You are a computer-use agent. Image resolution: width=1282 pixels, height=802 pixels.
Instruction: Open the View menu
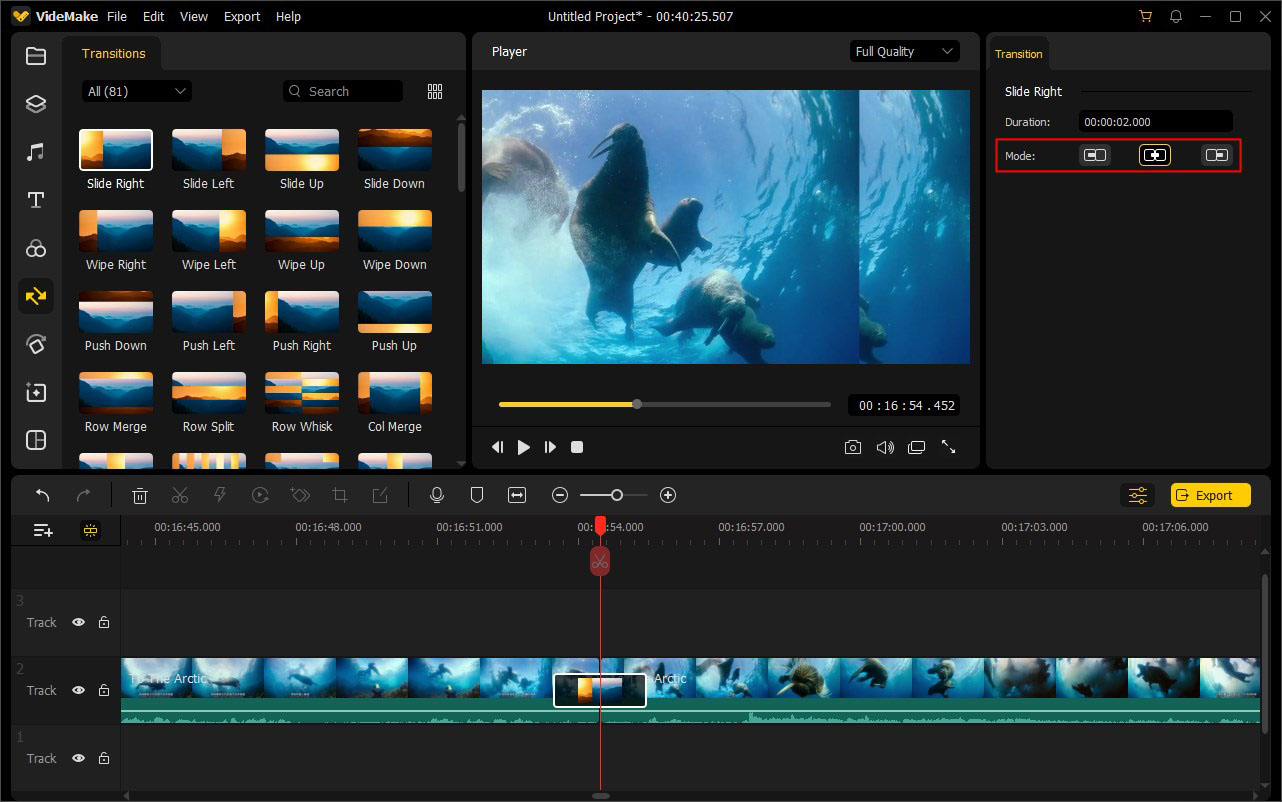click(x=193, y=17)
